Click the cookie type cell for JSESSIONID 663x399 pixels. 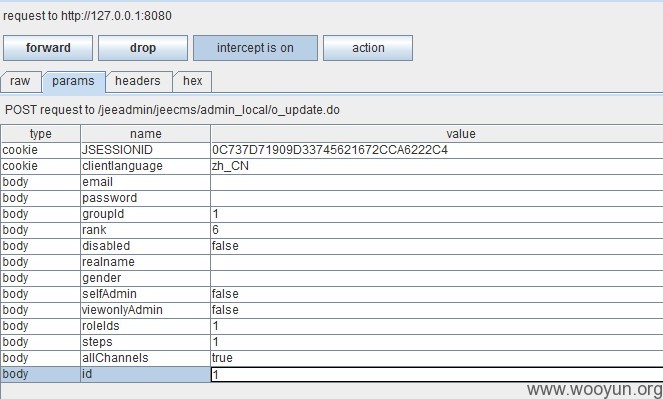point(41,150)
